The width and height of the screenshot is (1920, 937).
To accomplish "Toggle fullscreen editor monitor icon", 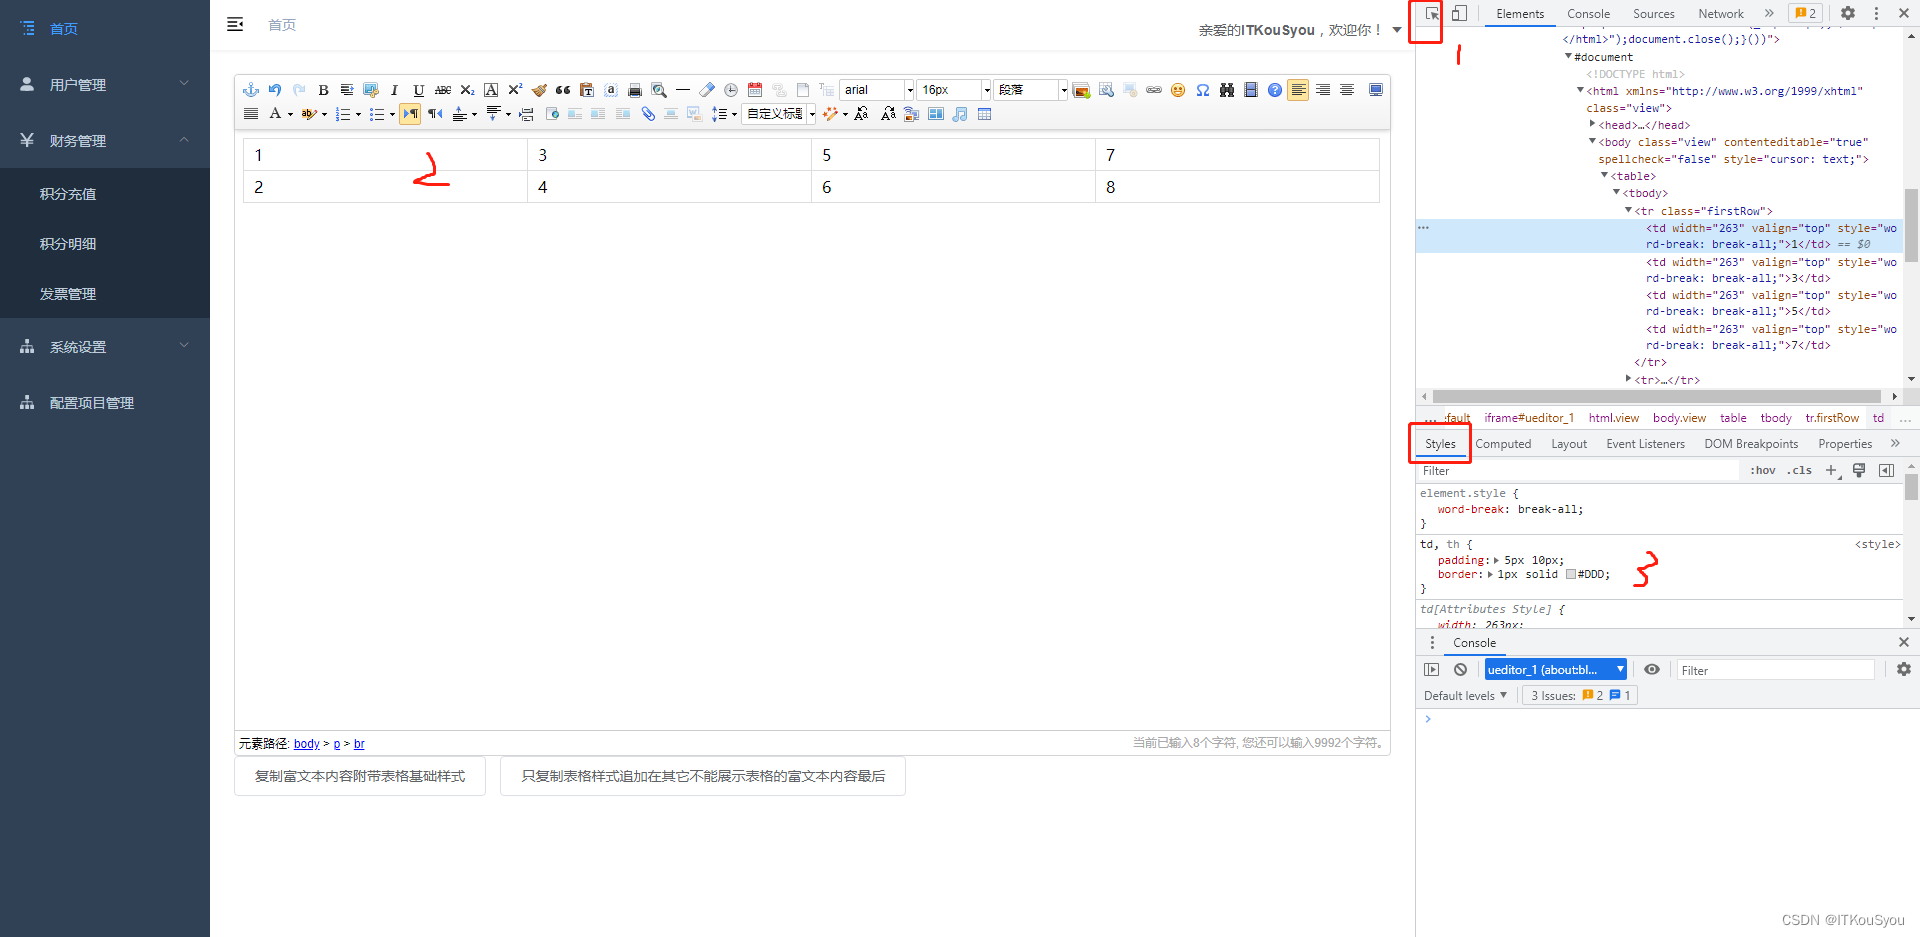I will 1376,90.
